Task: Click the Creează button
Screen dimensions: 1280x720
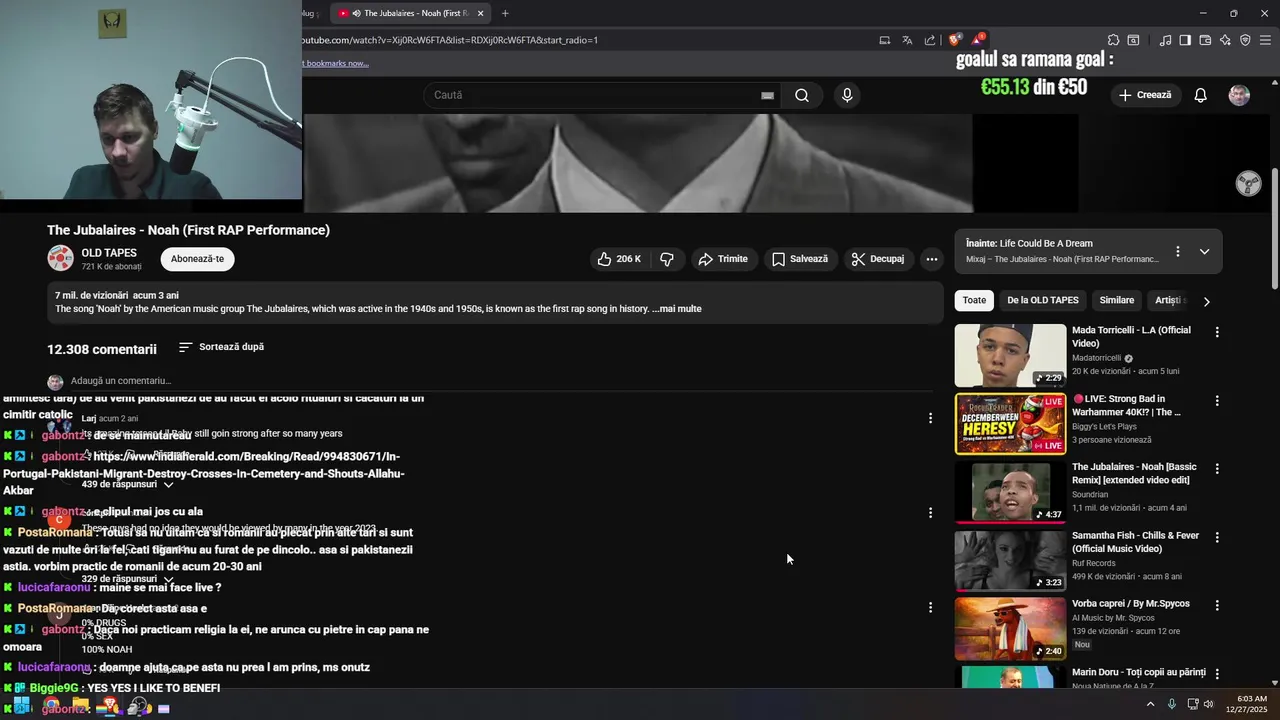Action: pyautogui.click(x=1145, y=95)
